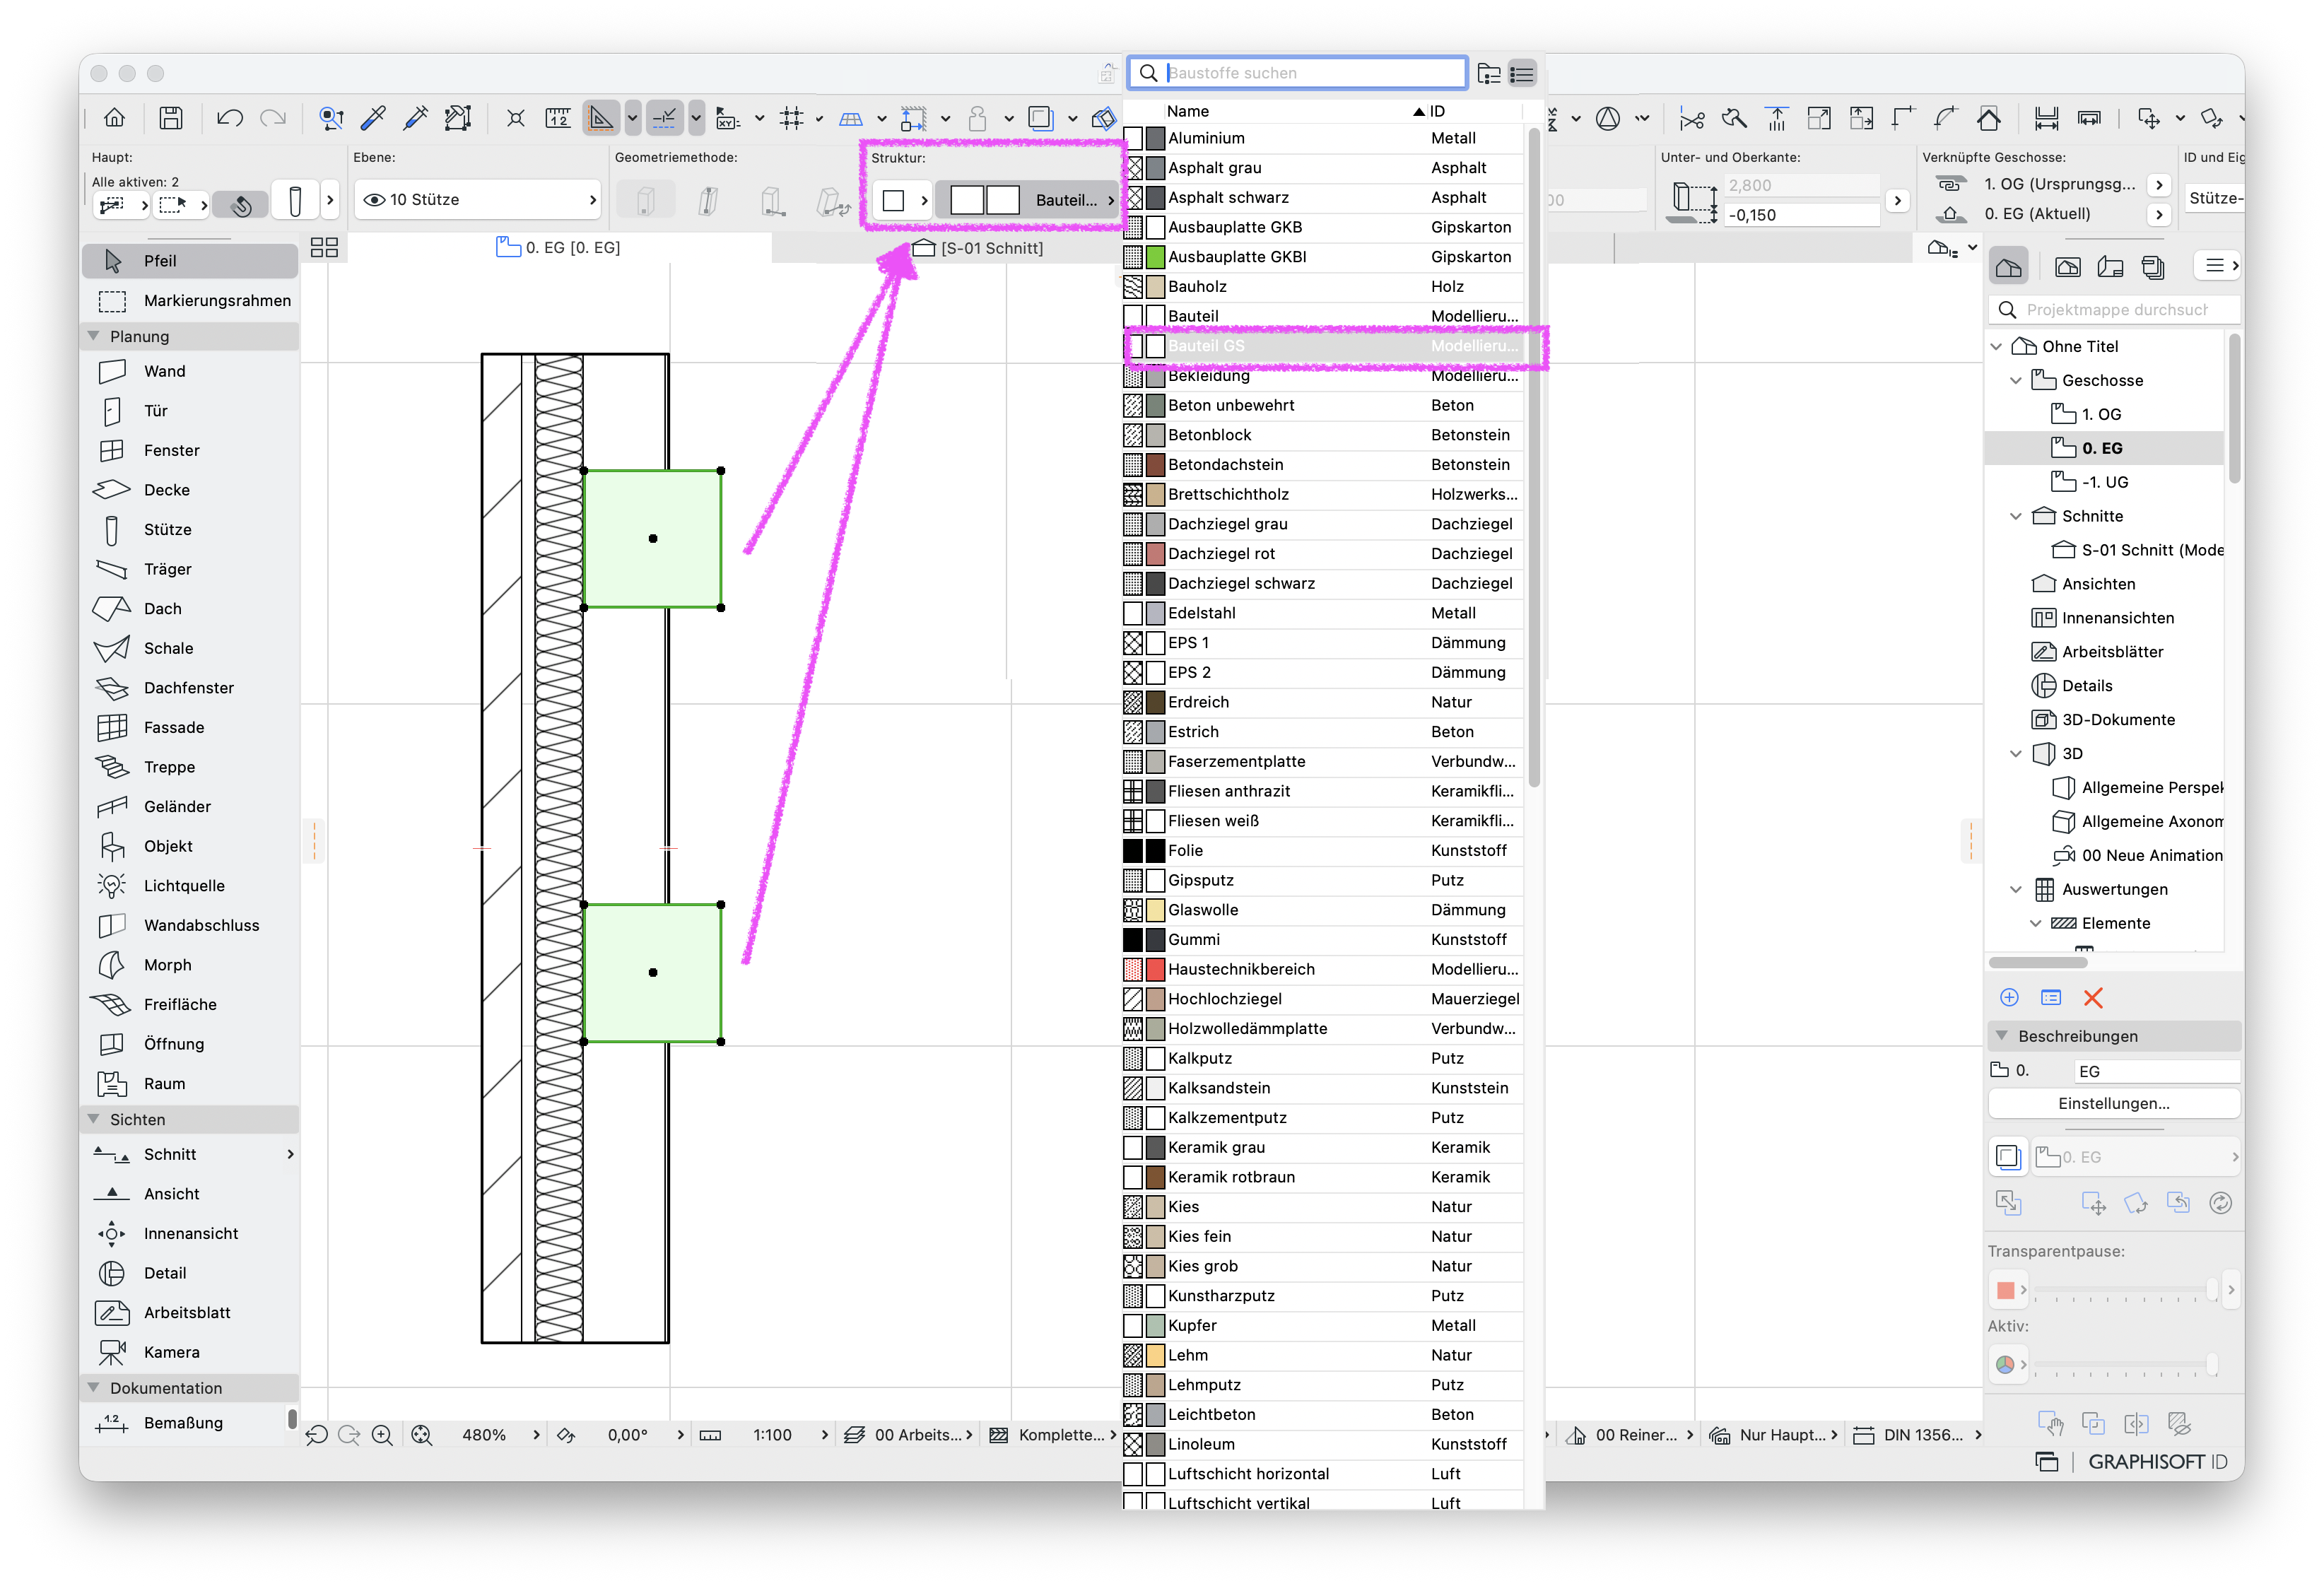The width and height of the screenshot is (2324, 1586).
Task: Collapse the Dokumentation toolbox section
Action: pyautogui.click(x=94, y=1388)
